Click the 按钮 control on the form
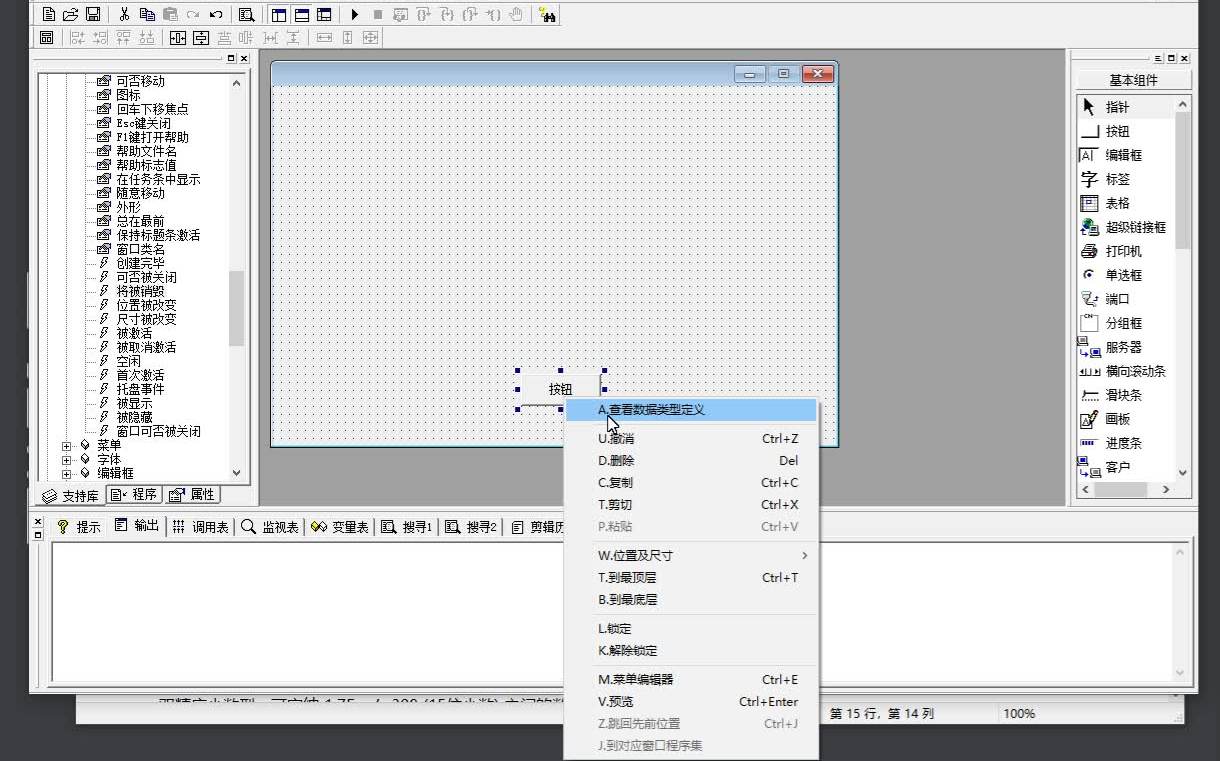1220x761 pixels. (x=560, y=388)
